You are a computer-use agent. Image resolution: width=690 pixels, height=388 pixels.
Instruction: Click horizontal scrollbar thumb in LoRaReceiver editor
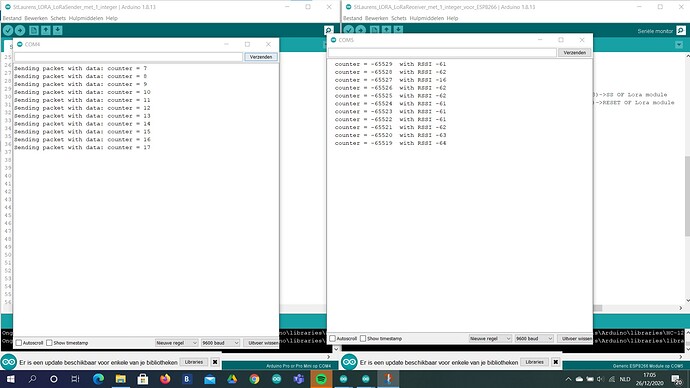(597, 308)
